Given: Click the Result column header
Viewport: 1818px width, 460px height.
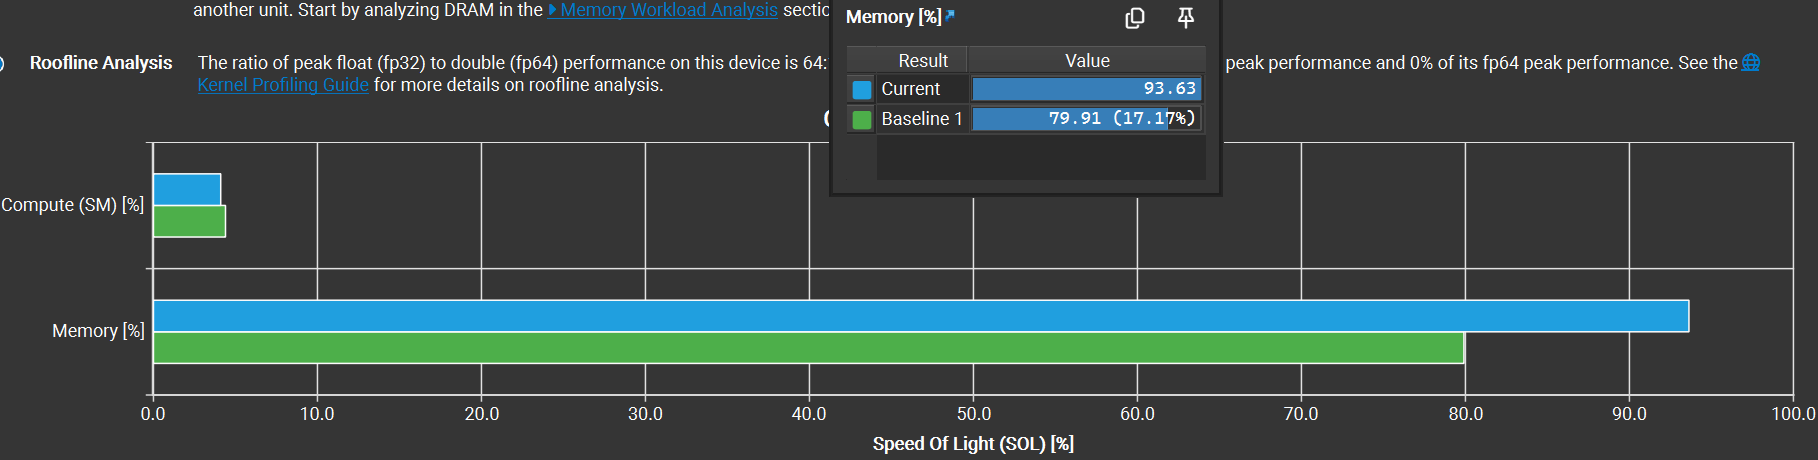Looking at the screenshot, I should pos(922,61).
